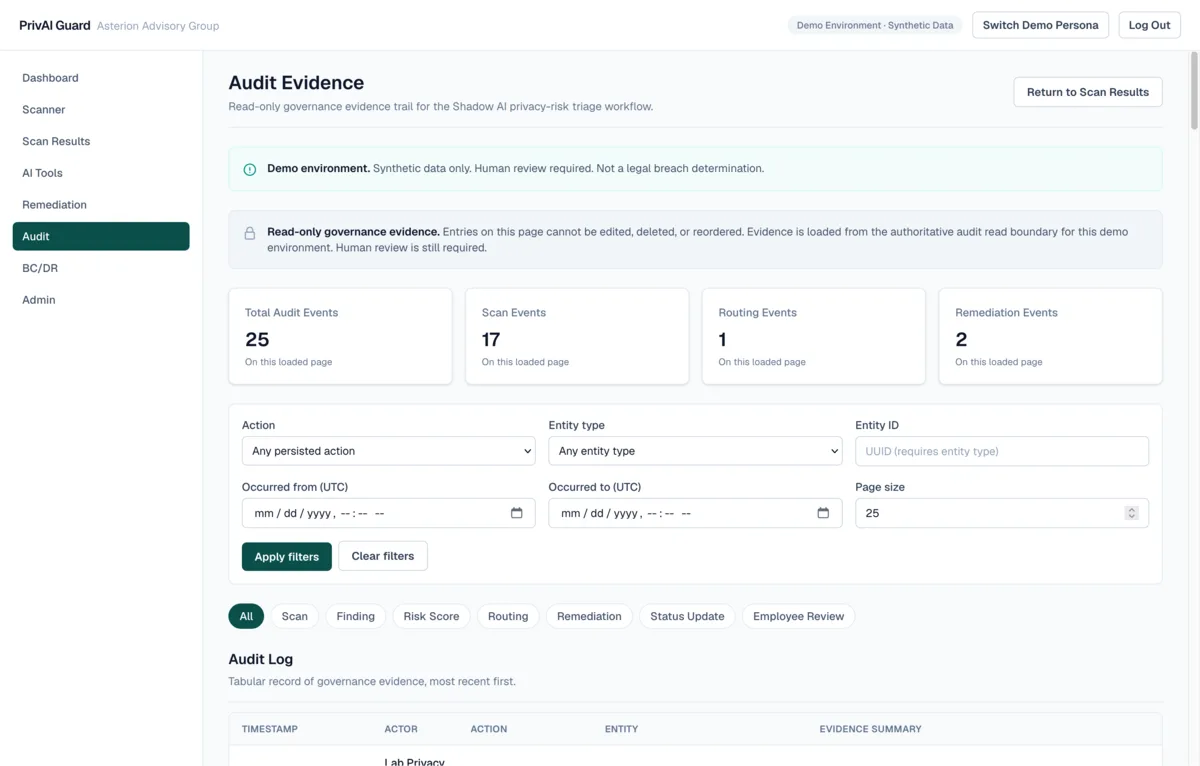Click the Log Out button
This screenshot has width=1200, height=766.
(x=1149, y=25)
